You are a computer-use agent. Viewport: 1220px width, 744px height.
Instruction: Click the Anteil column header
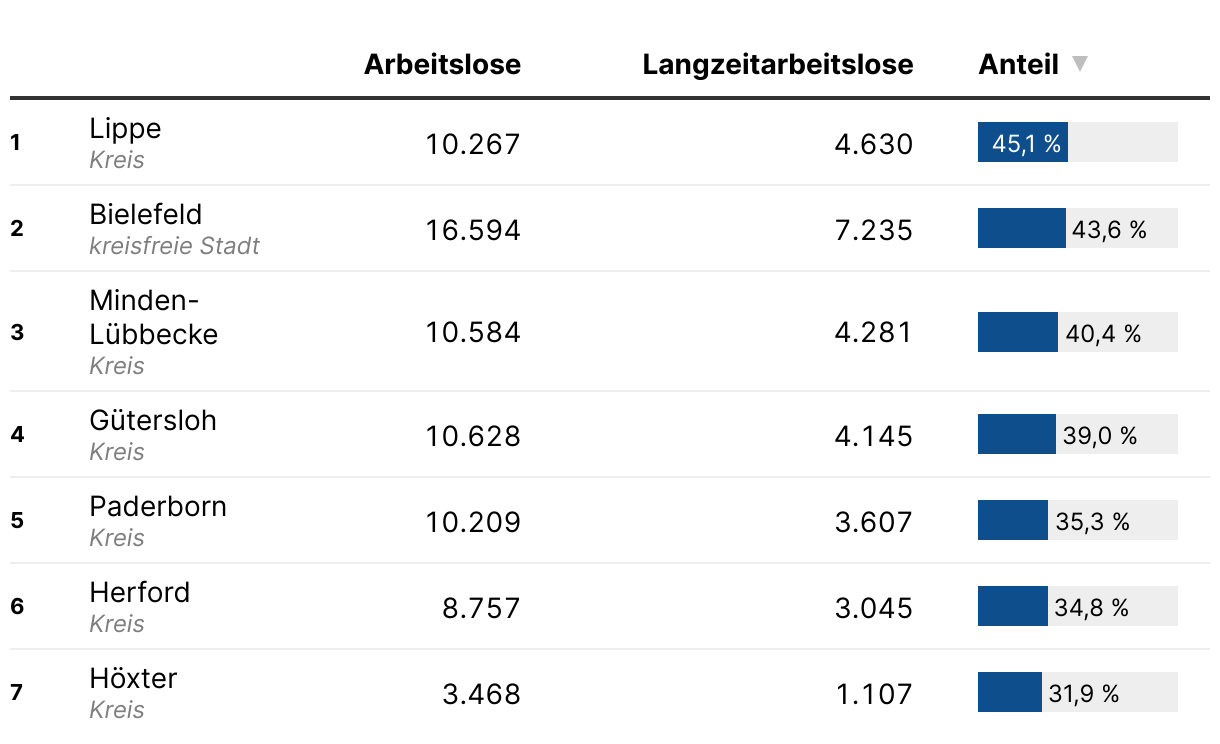pyautogui.click(x=1018, y=65)
